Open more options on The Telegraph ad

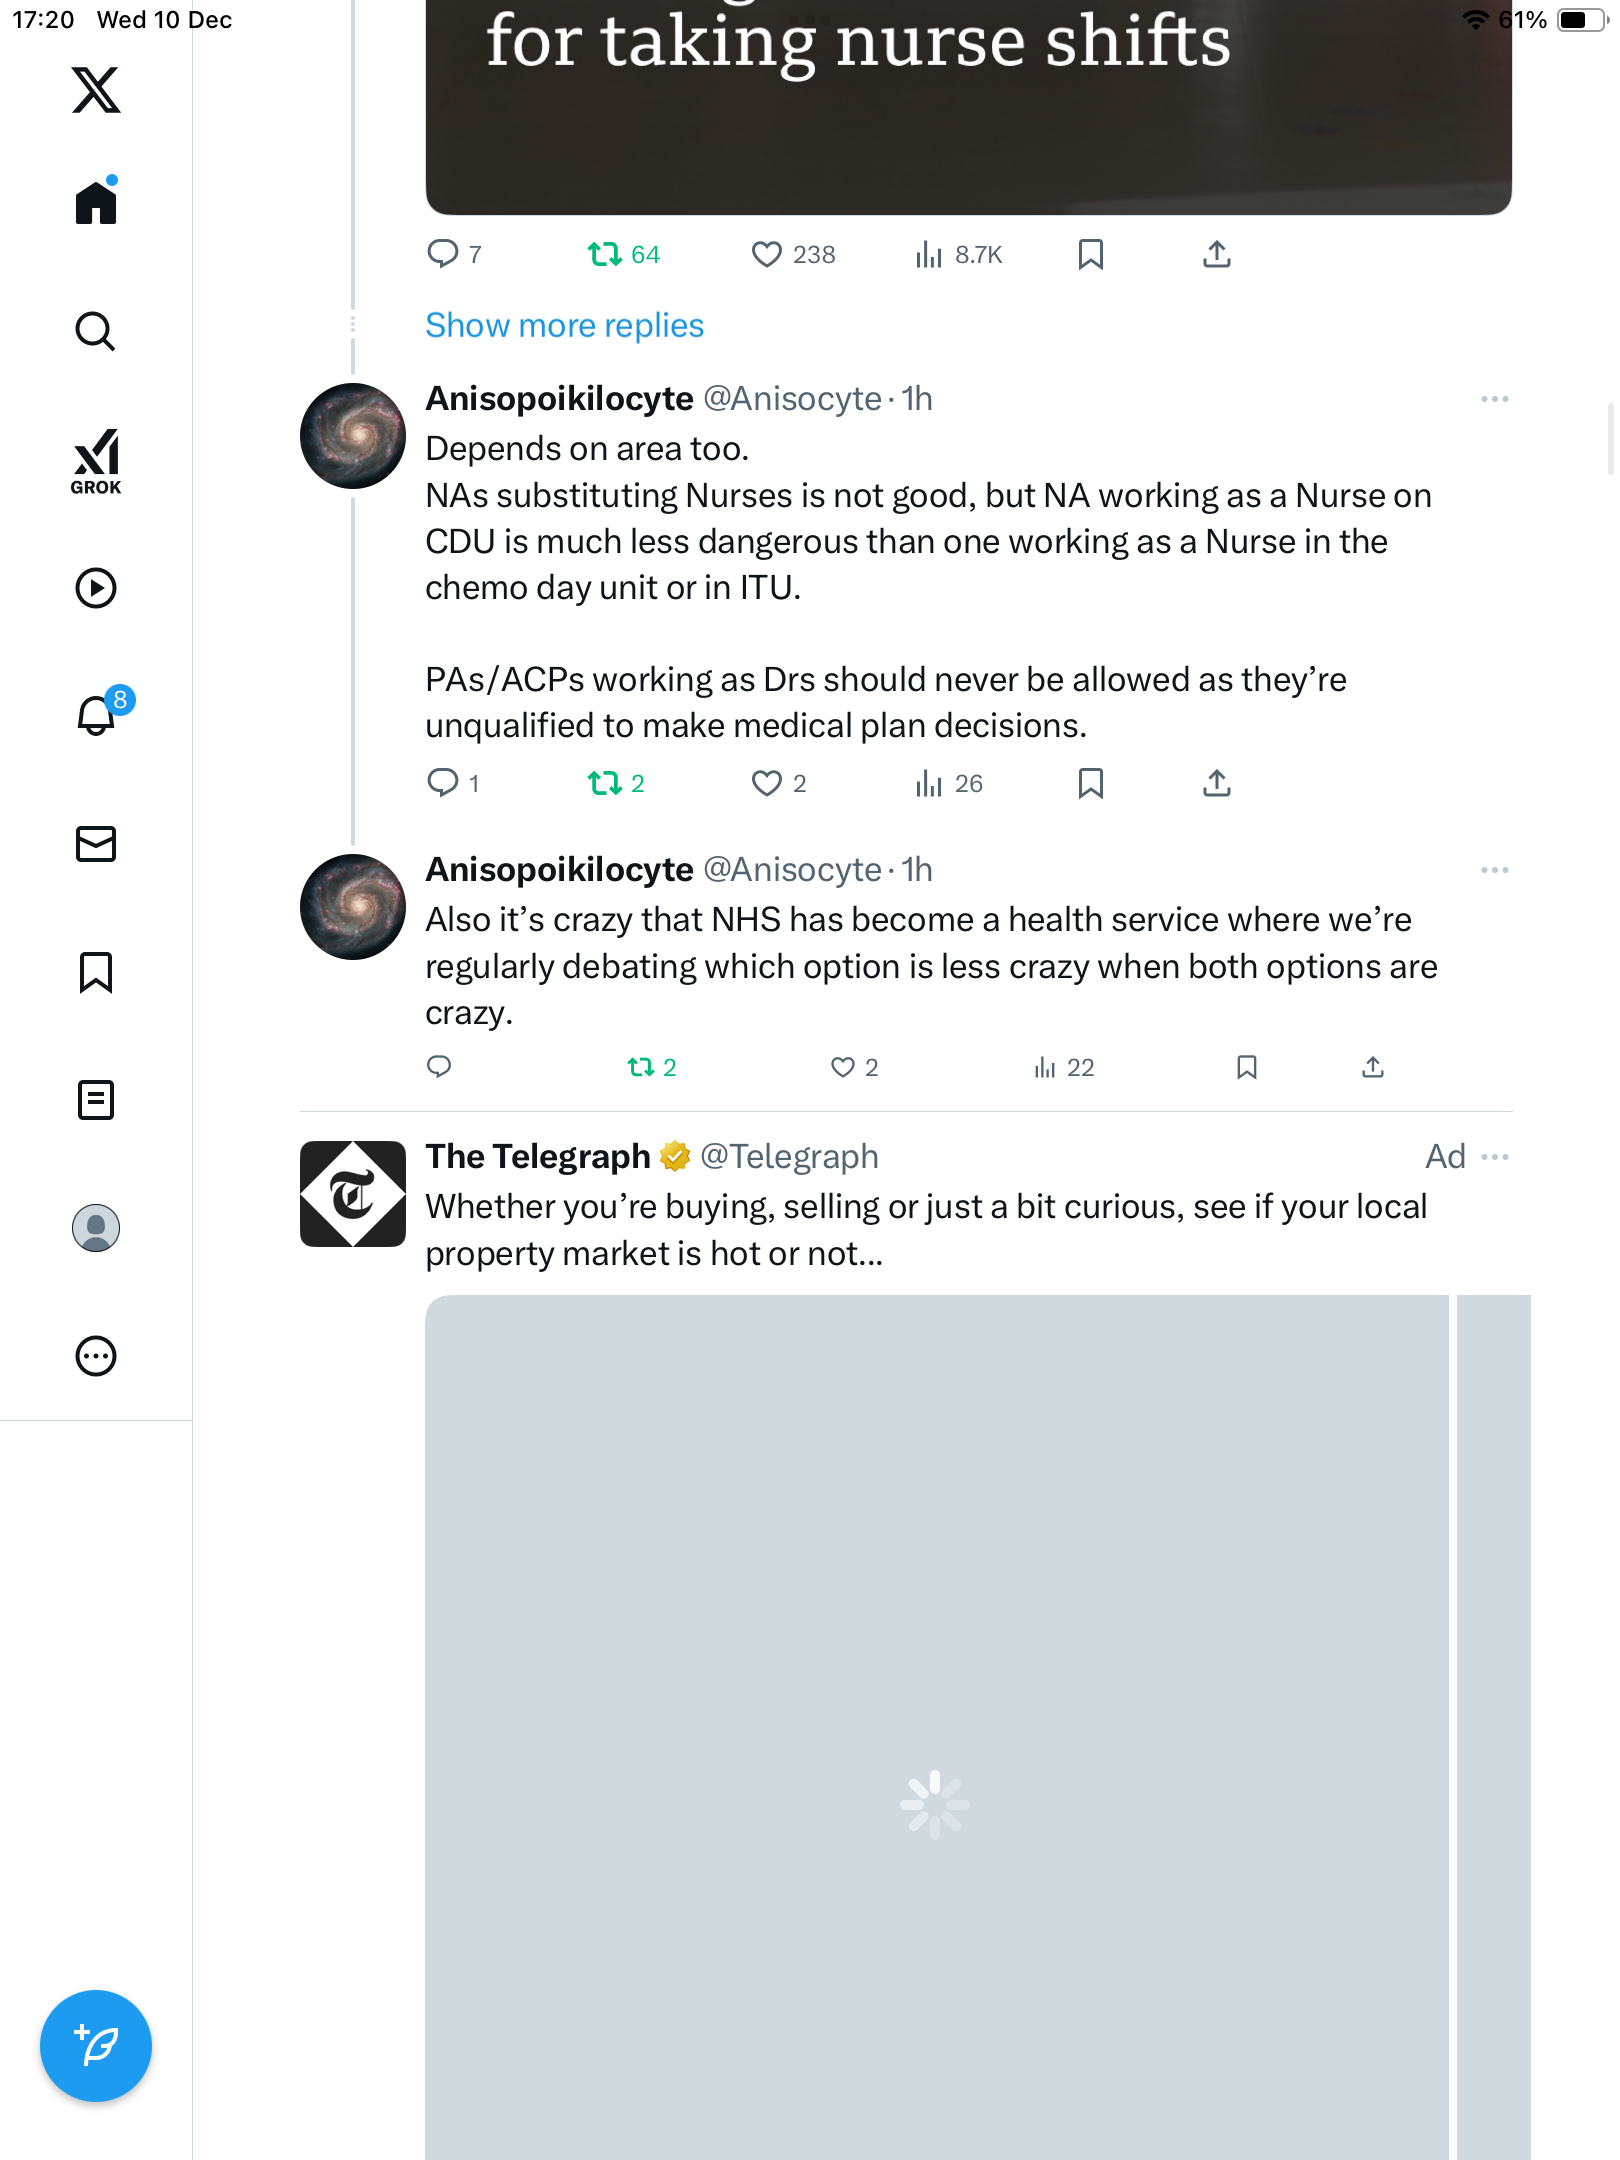pyautogui.click(x=1495, y=1157)
